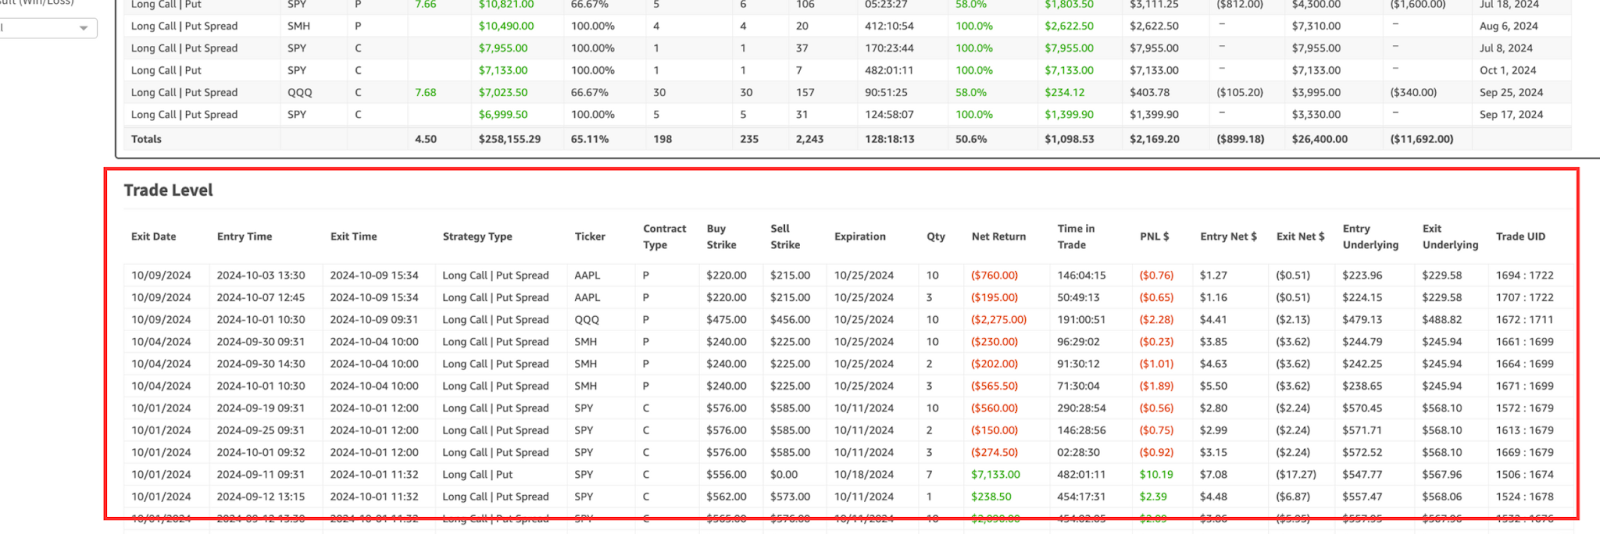
Task: Click the Exit Net $ column header
Action: pos(1300,237)
